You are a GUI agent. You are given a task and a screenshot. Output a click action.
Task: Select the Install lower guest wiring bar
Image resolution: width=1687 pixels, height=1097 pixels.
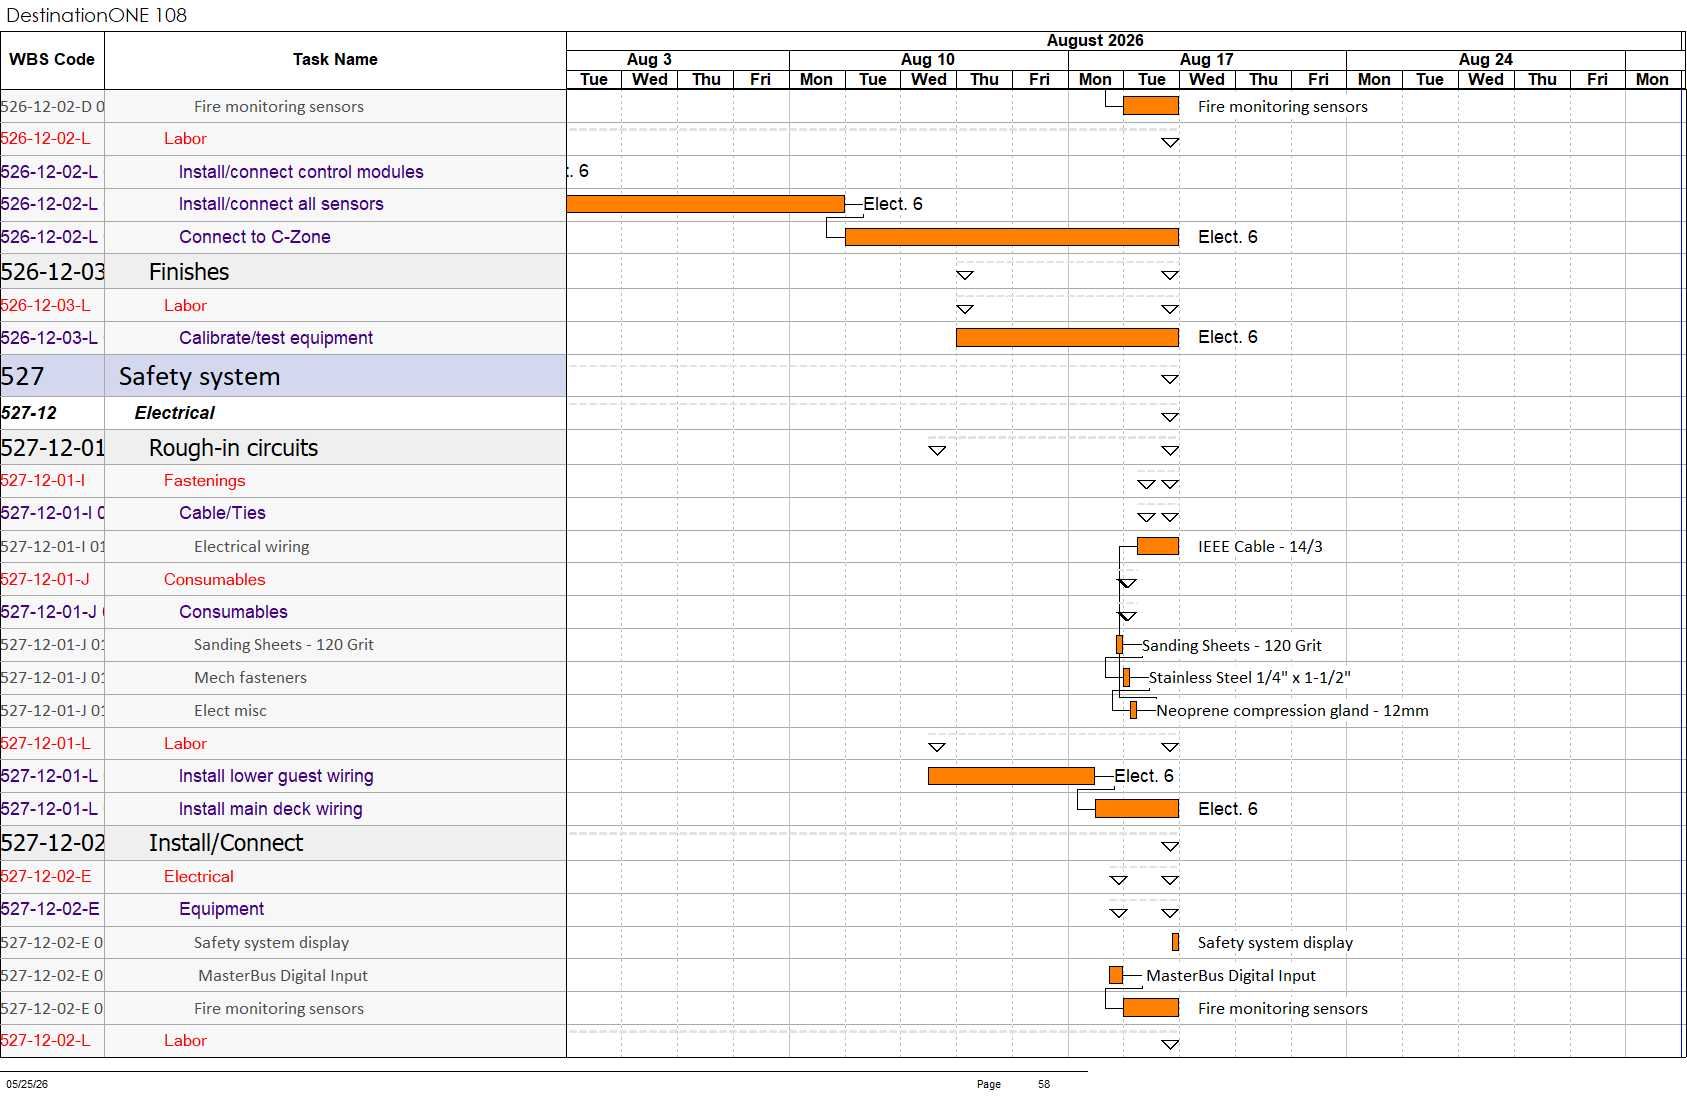coord(1011,776)
